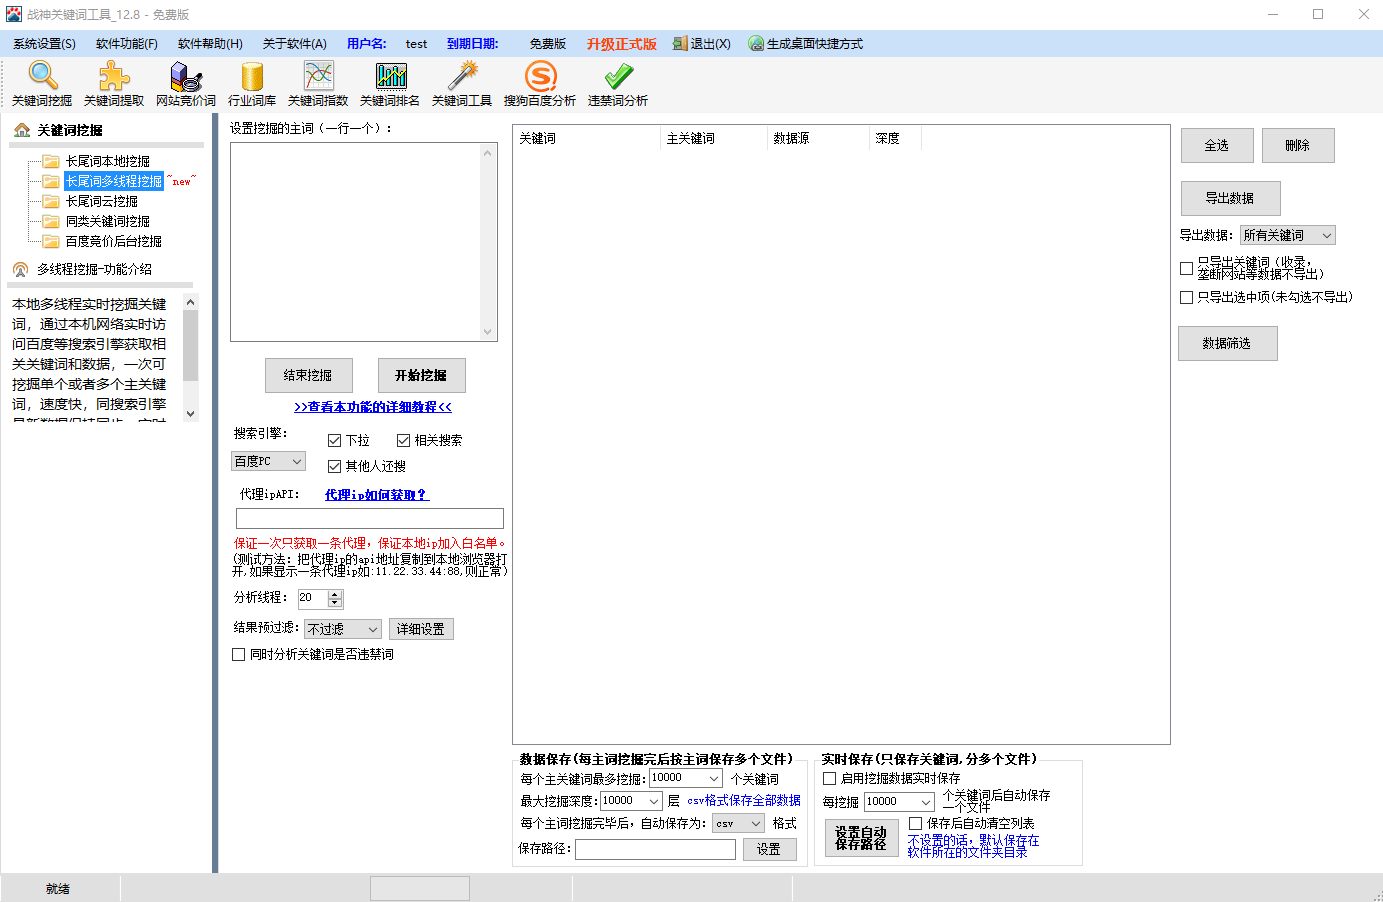This screenshot has height=902, width=1383.
Task: Click the description panel scrollbar down arrow
Action: [x=191, y=413]
